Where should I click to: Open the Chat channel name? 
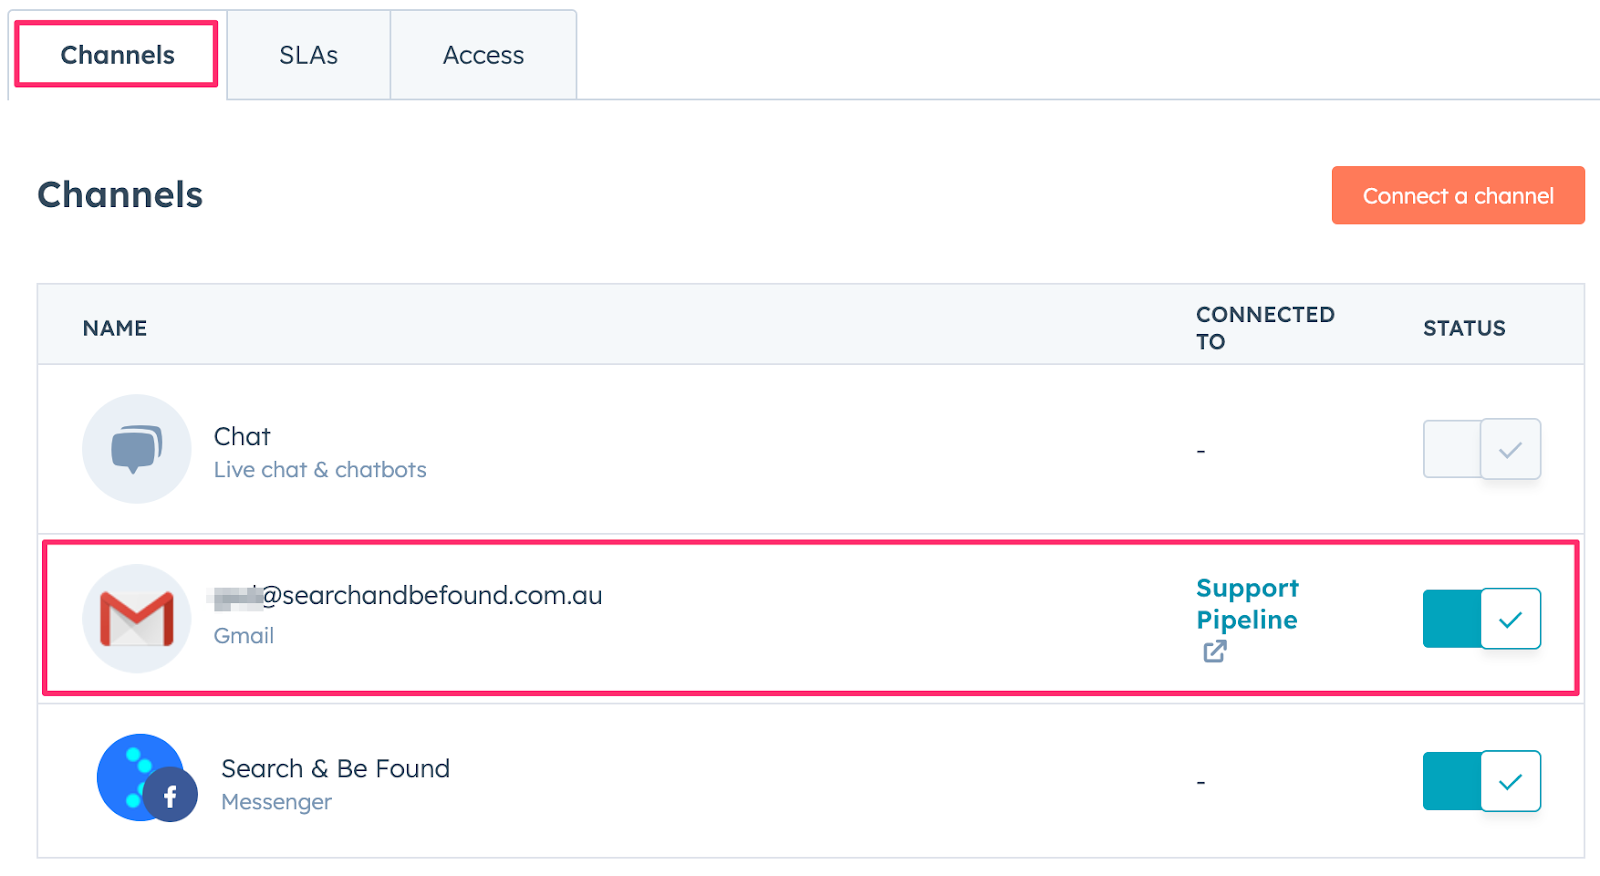242,437
